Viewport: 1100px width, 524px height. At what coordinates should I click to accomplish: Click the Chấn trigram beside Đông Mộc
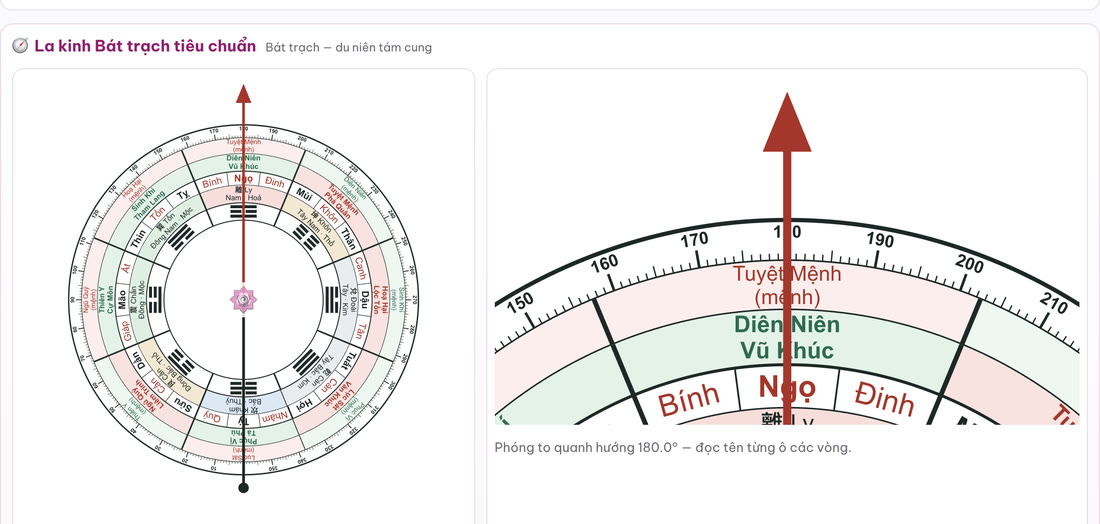(154, 299)
